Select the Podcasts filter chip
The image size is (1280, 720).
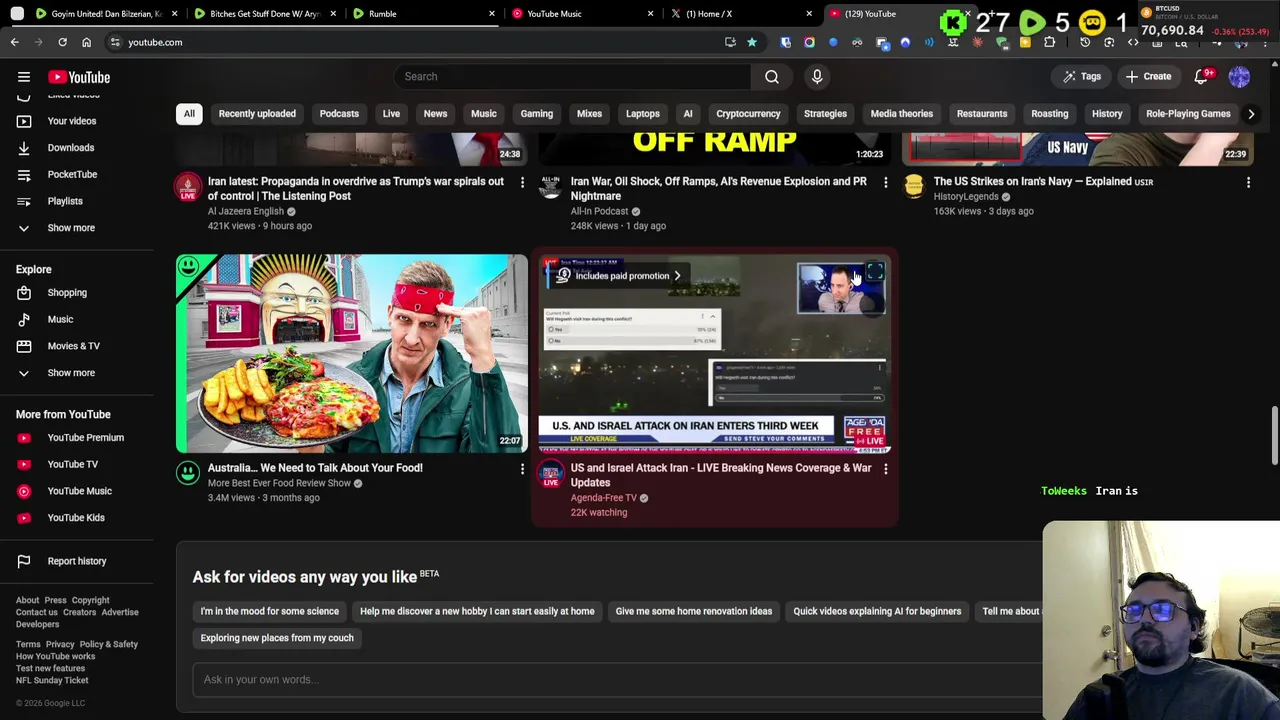coord(339,114)
